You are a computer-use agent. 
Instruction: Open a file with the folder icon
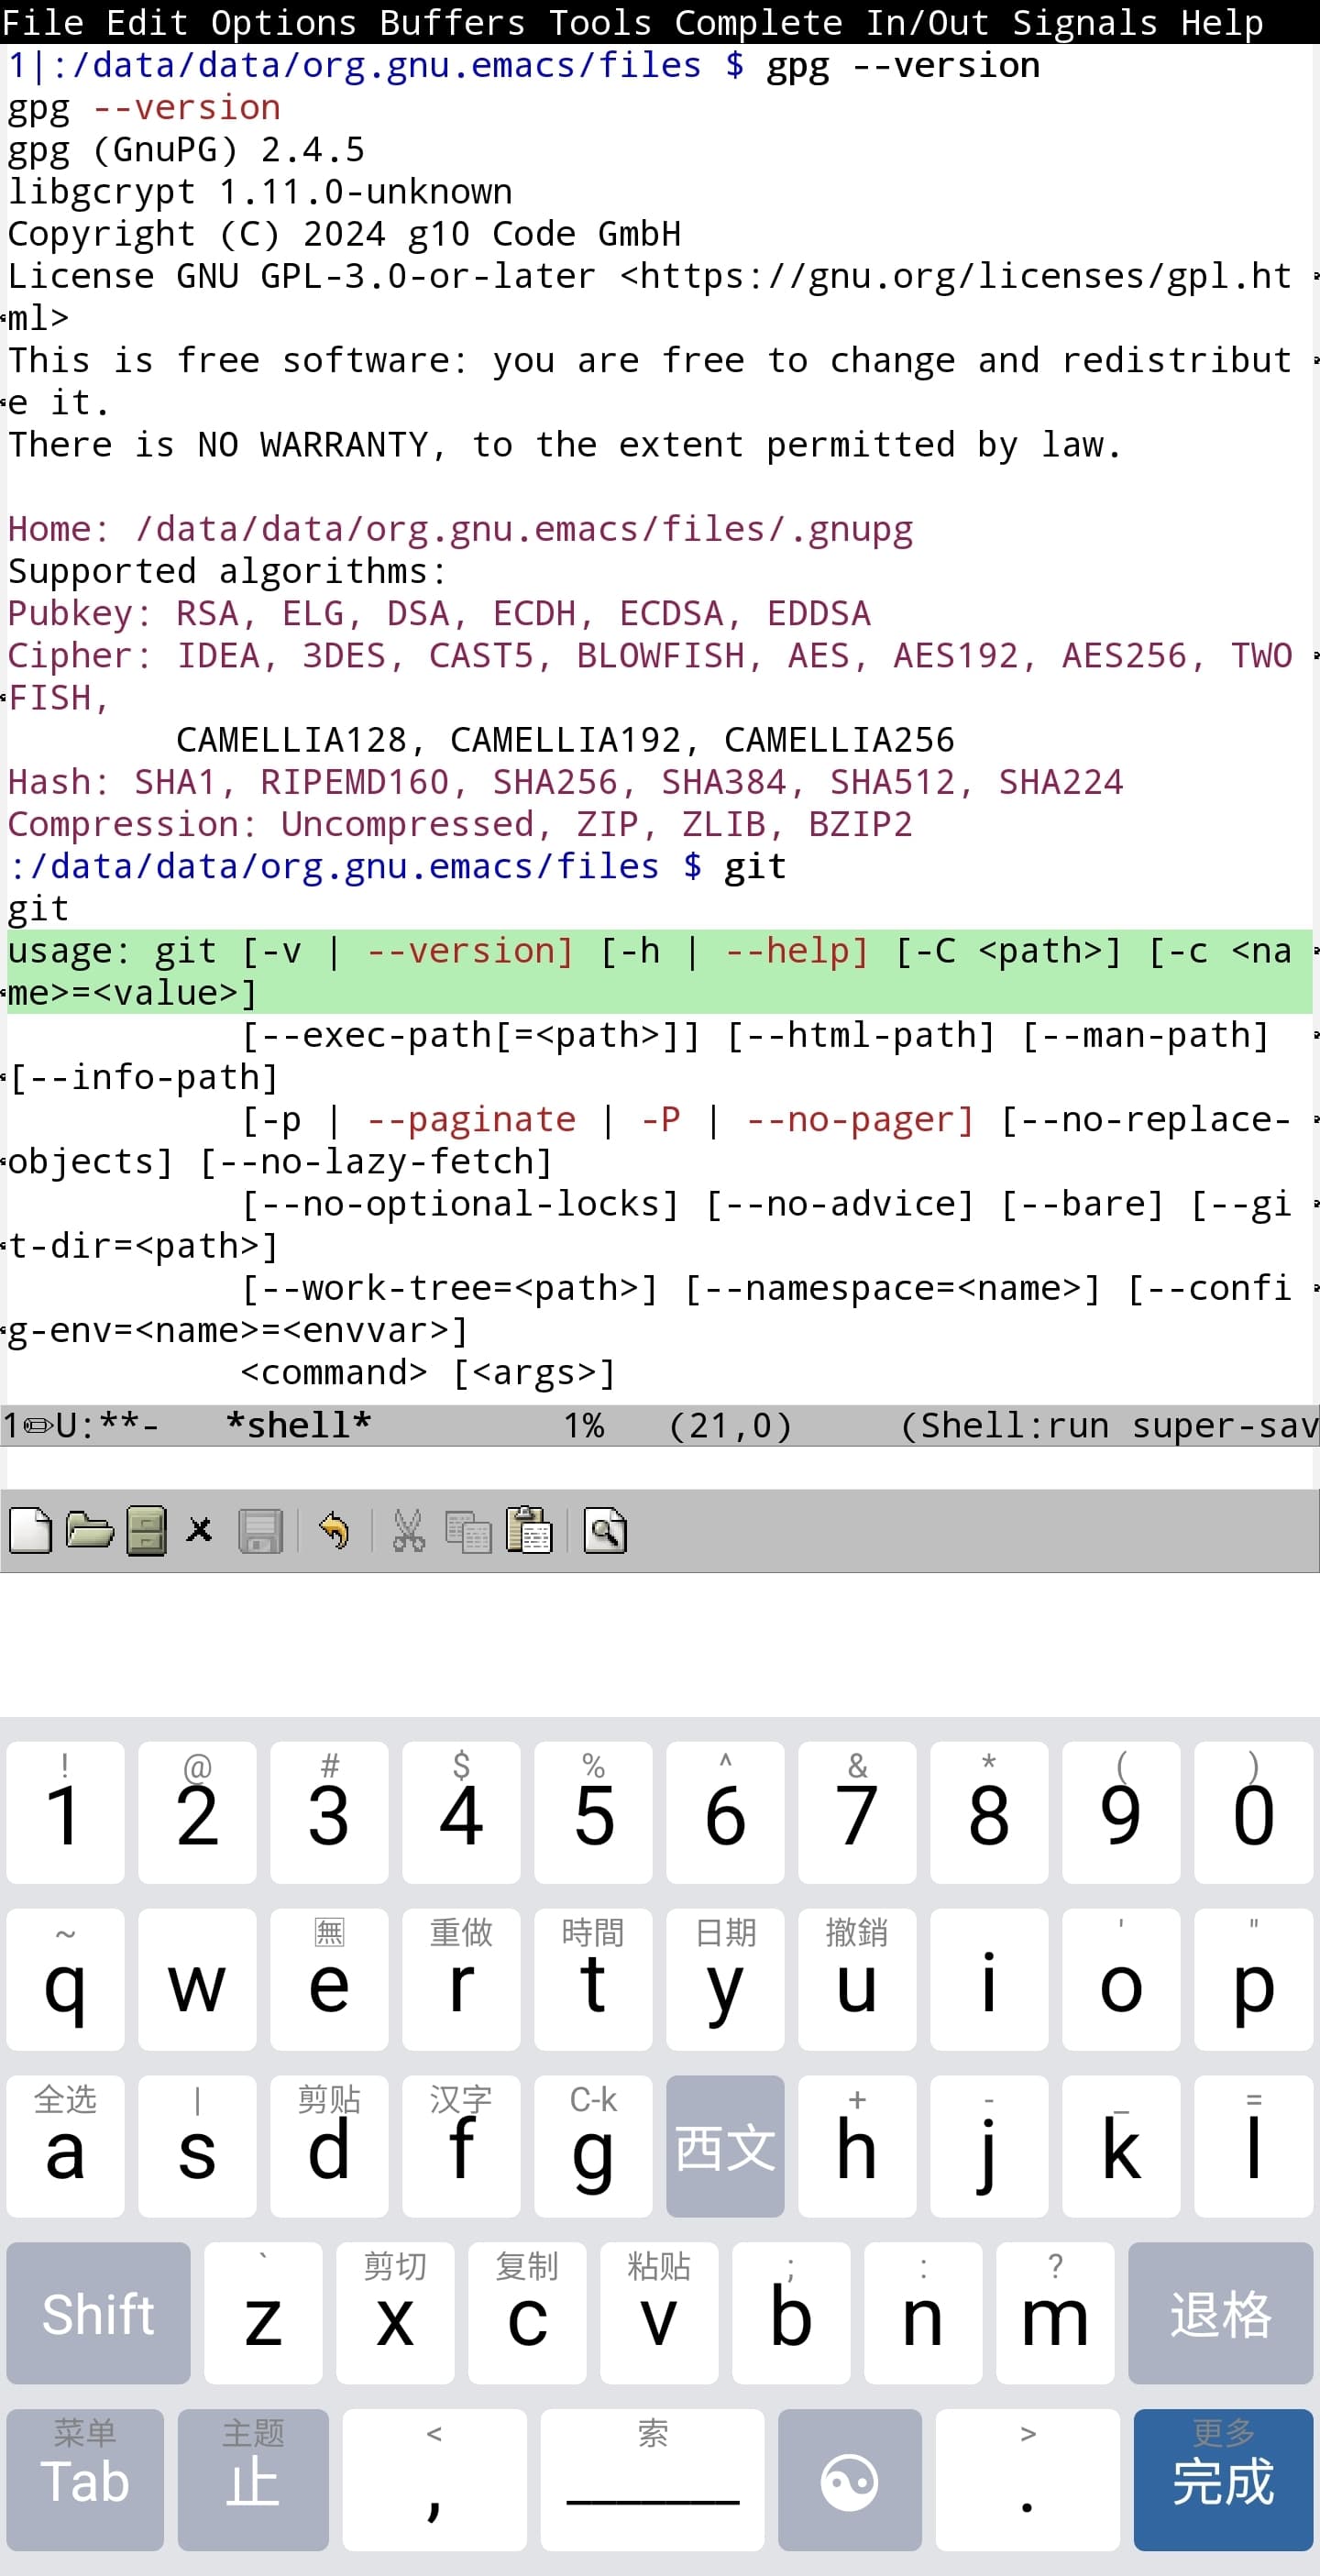tap(89, 1530)
